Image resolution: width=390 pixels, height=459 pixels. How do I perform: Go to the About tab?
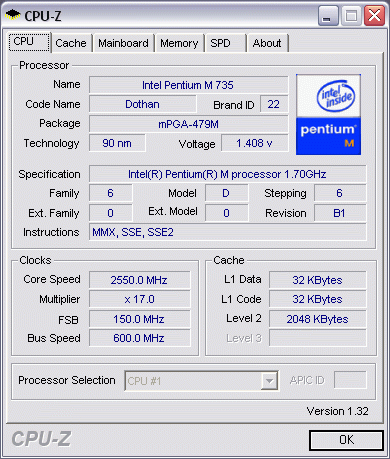tap(267, 43)
